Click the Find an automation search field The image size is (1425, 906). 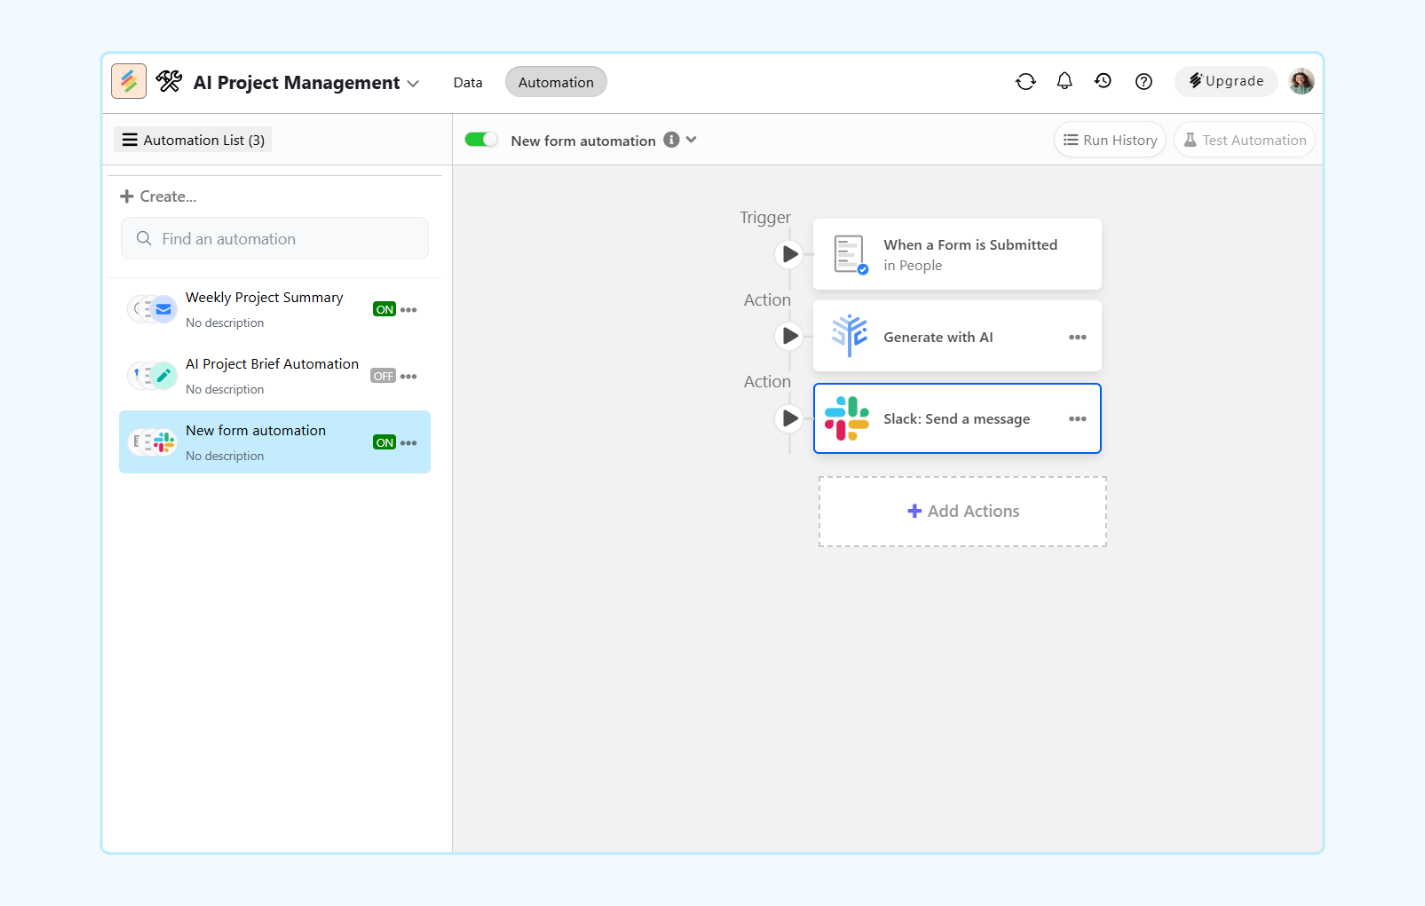coord(275,239)
